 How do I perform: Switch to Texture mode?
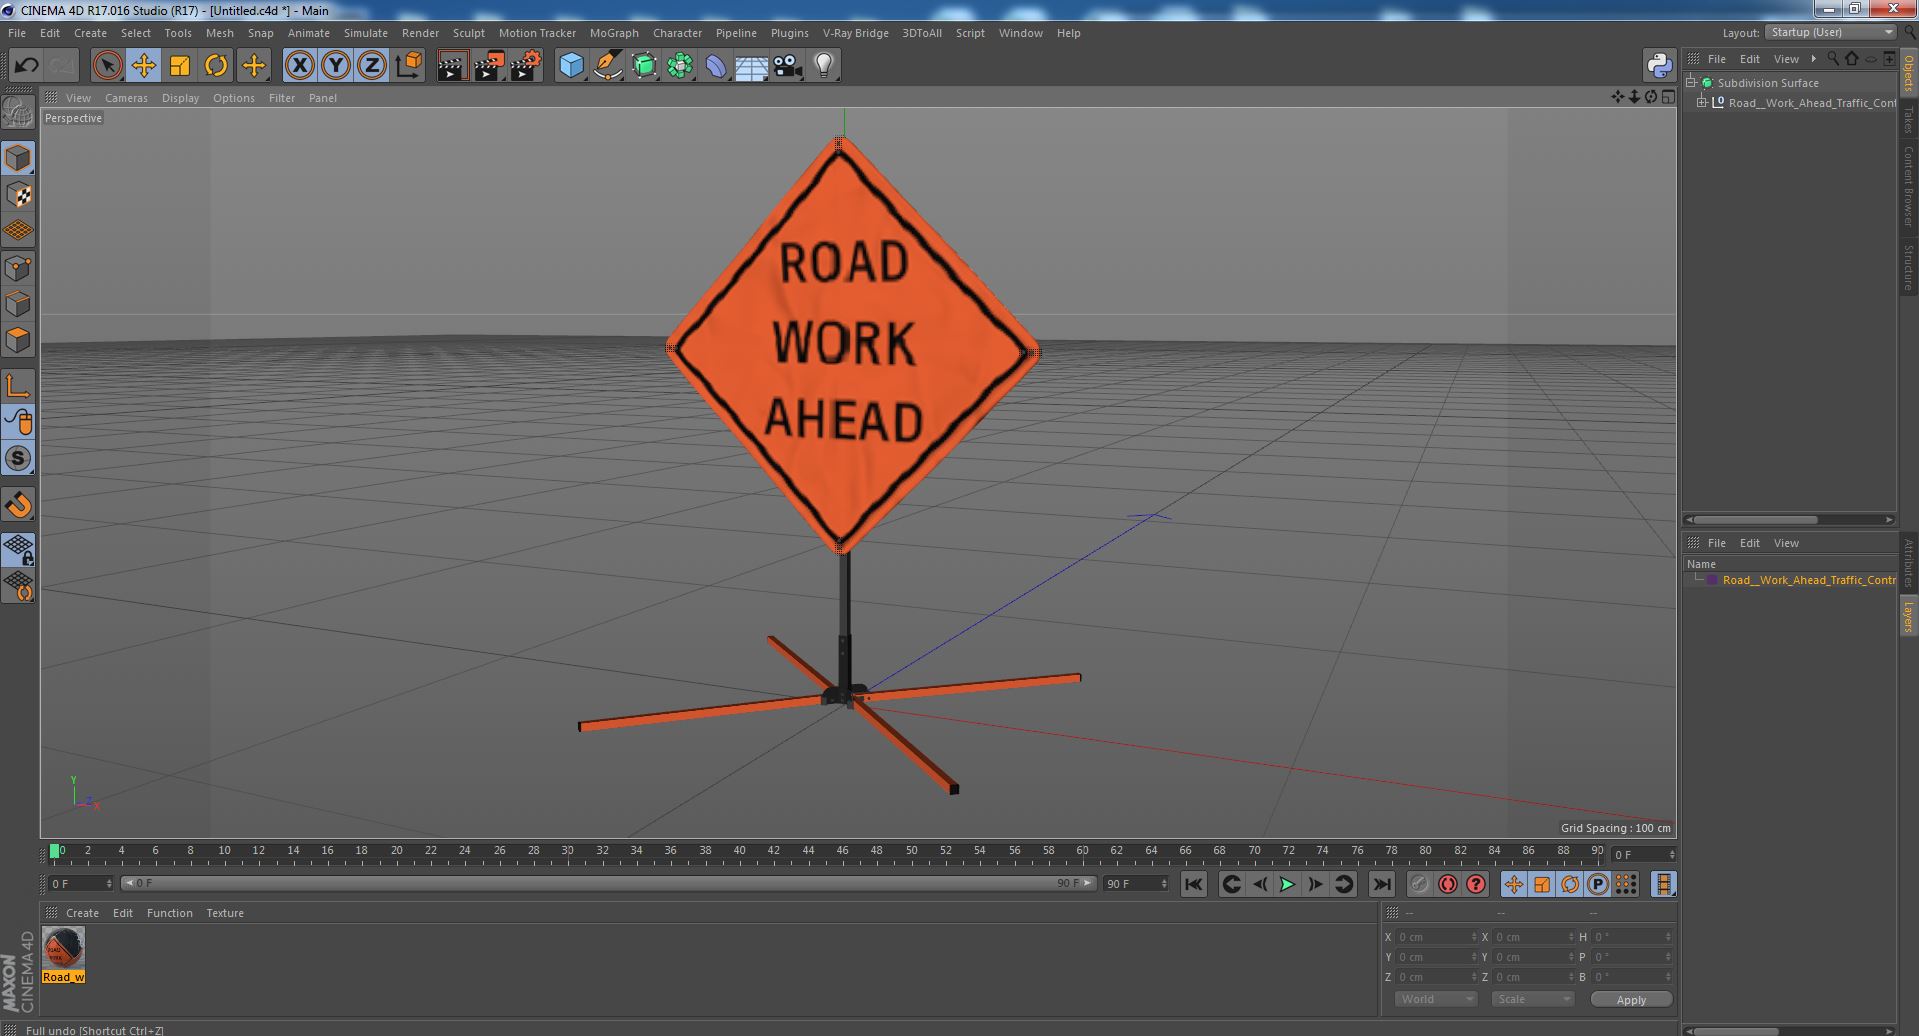[18, 195]
